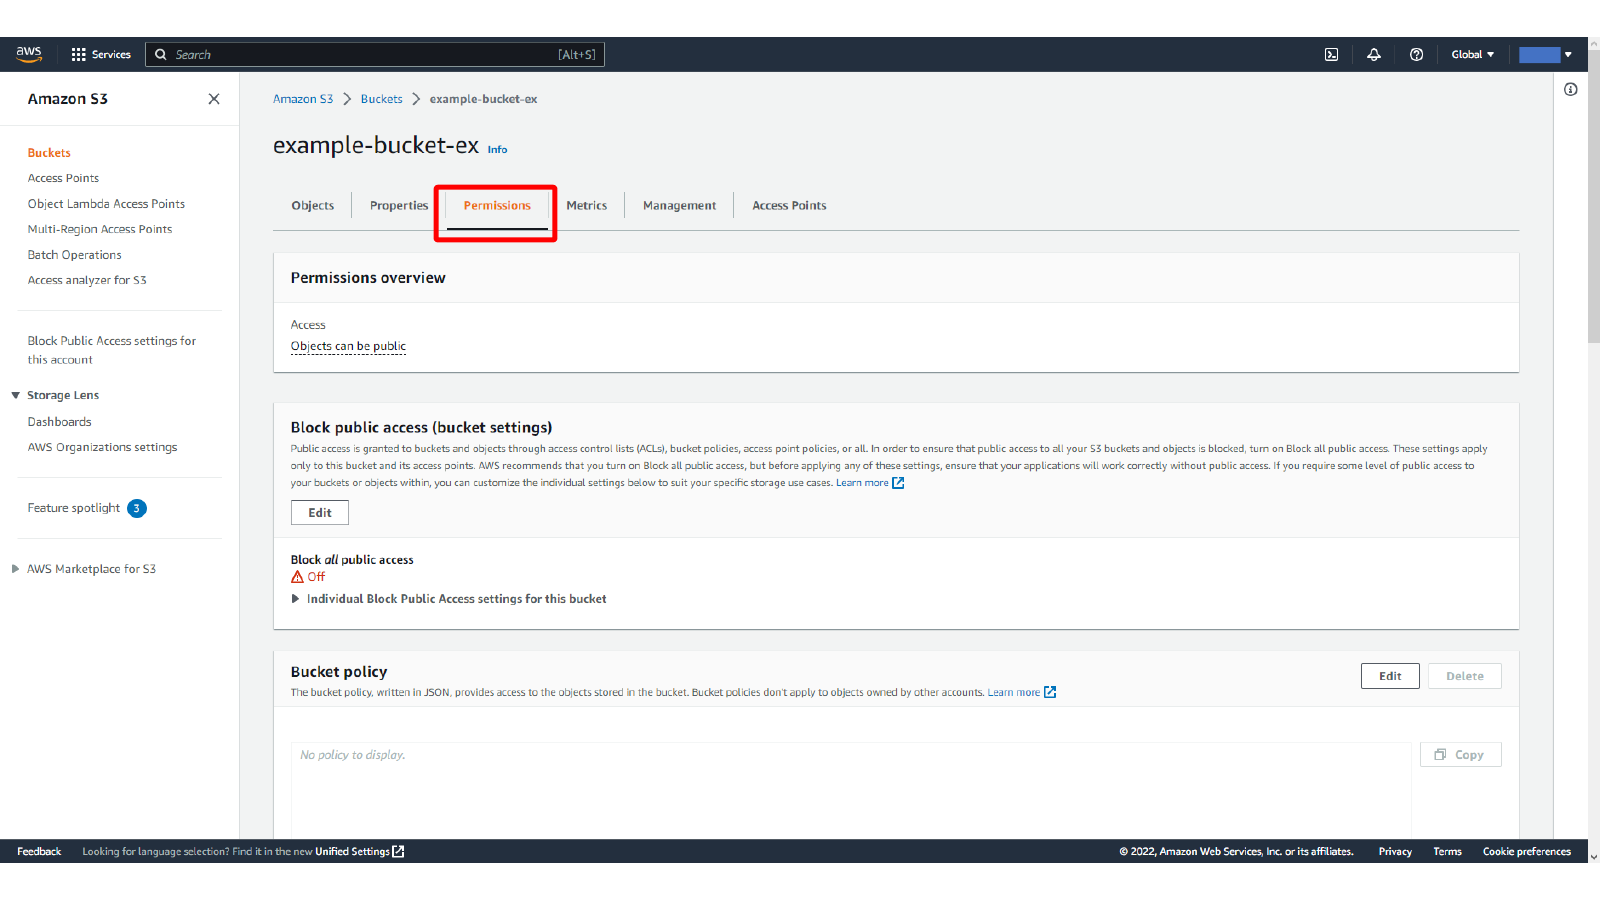
Task: Select the Permissions tab
Action: click(x=497, y=206)
